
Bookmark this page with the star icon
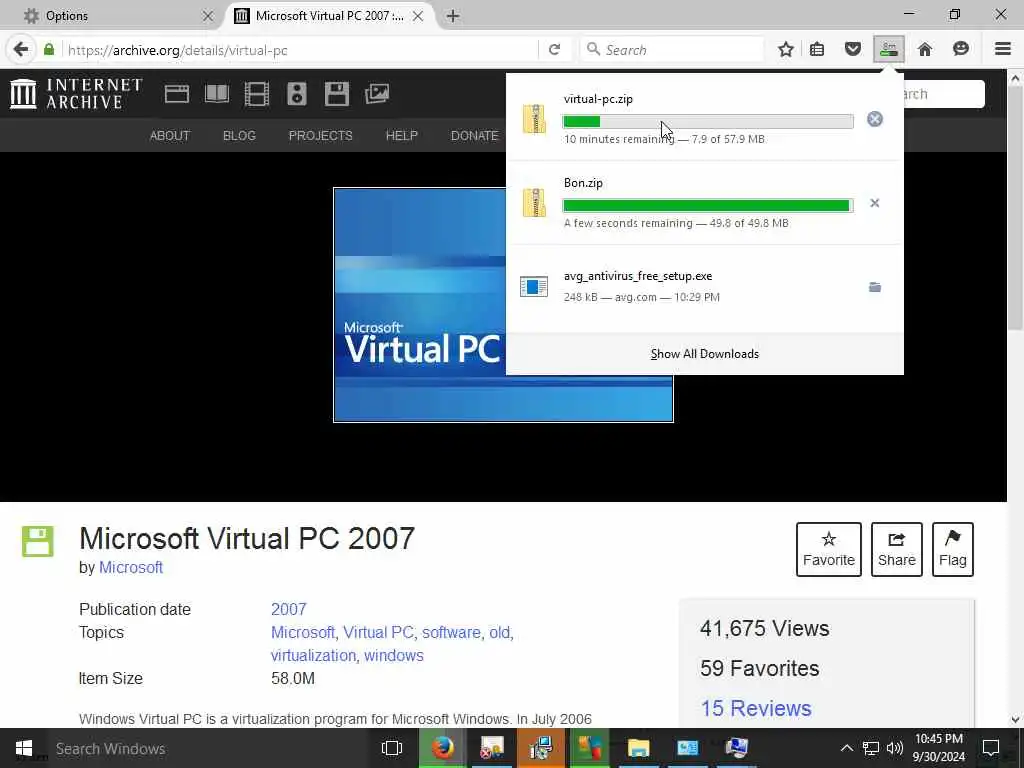coord(786,50)
